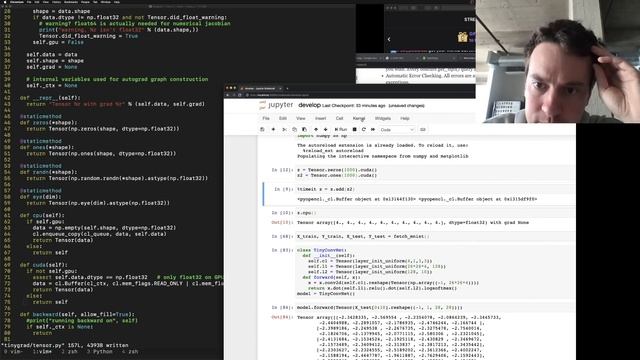Screen dimensions: 640x360
Task: Select the fetch_mnist() cell
Action: [435, 236]
